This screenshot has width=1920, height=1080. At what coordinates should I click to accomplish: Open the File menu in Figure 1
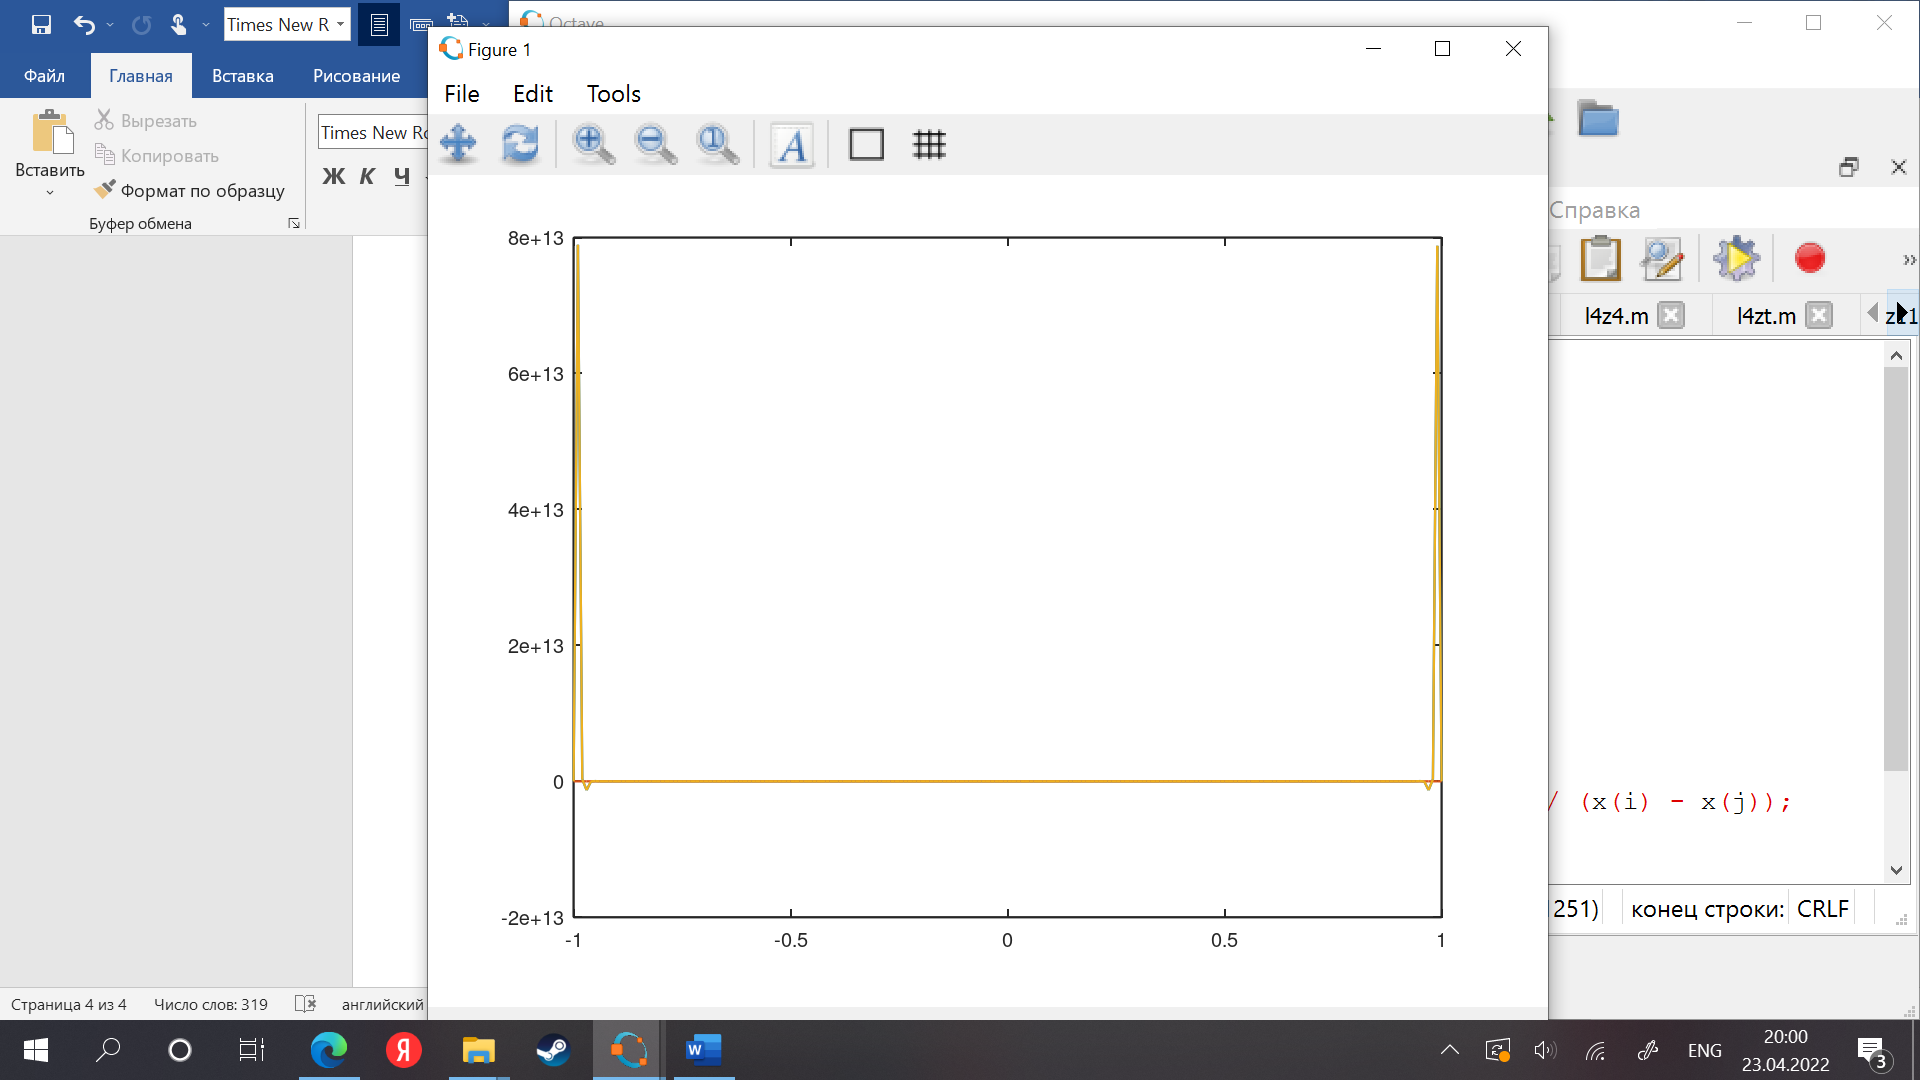(462, 94)
